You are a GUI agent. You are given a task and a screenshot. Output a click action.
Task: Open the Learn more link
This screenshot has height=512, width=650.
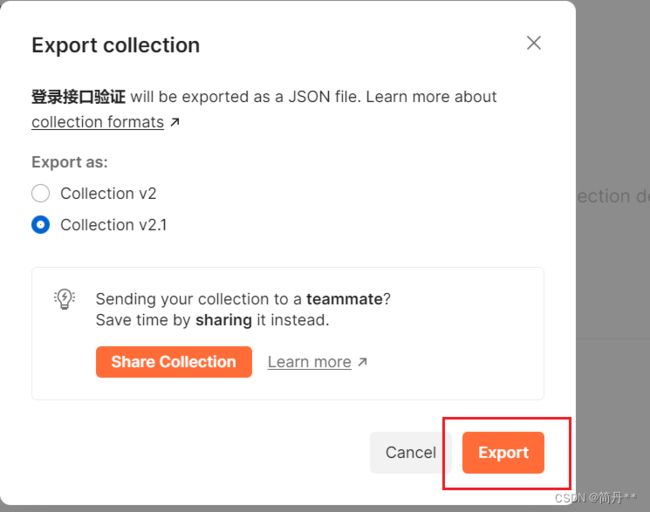click(309, 362)
